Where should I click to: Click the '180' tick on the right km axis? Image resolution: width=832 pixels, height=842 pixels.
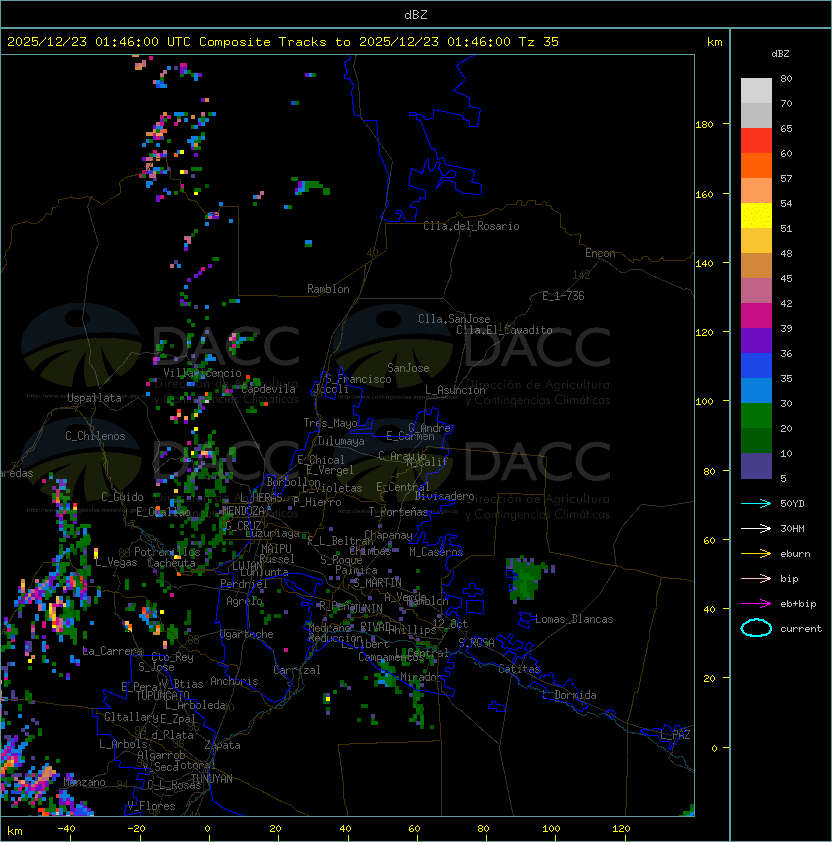click(704, 125)
